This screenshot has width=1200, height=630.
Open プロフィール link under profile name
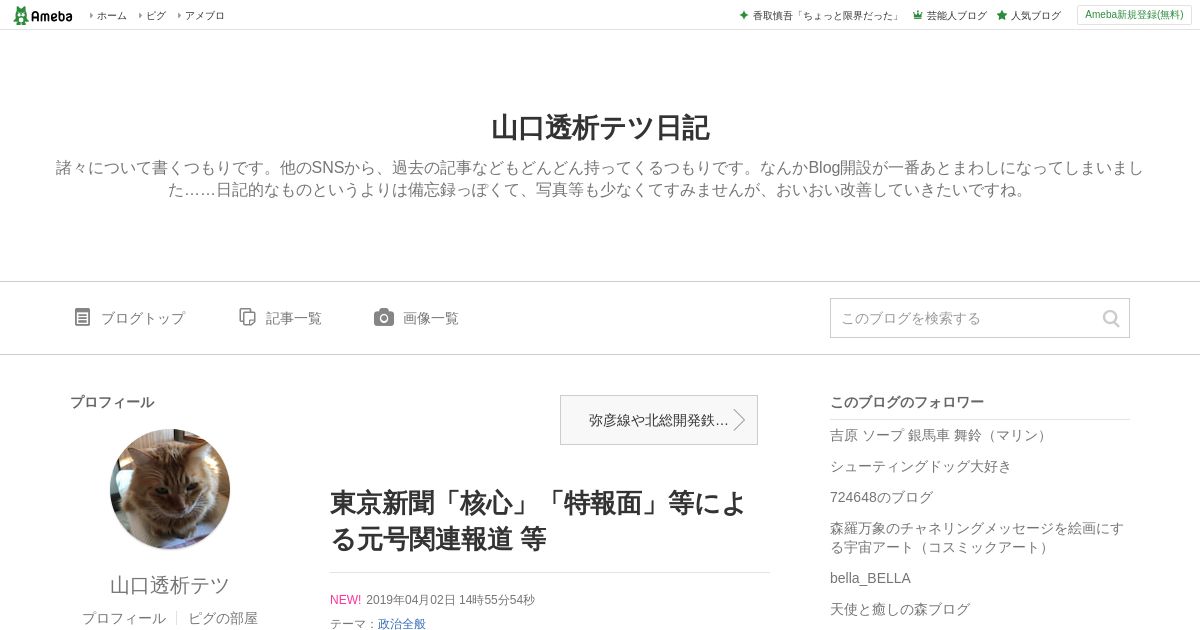124,618
